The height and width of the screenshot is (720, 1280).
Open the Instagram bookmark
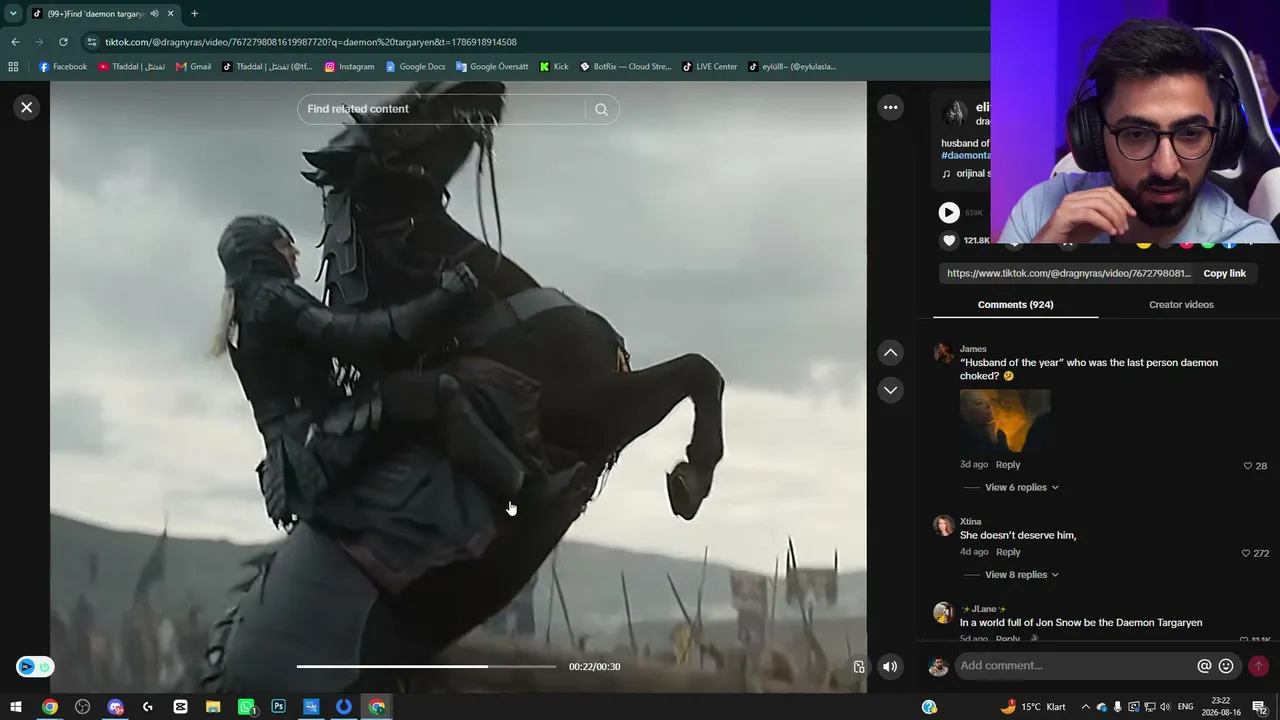click(349, 67)
